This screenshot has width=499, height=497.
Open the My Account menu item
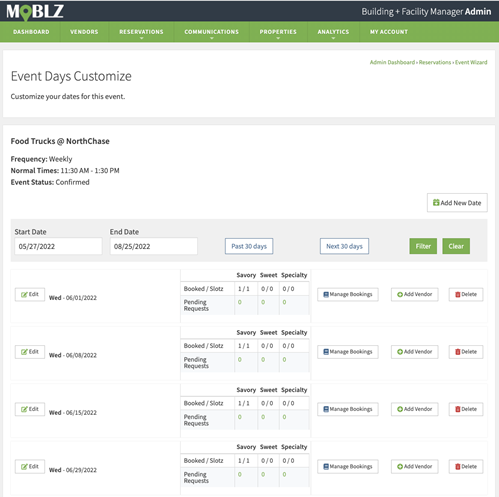click(x=389, y=32)
